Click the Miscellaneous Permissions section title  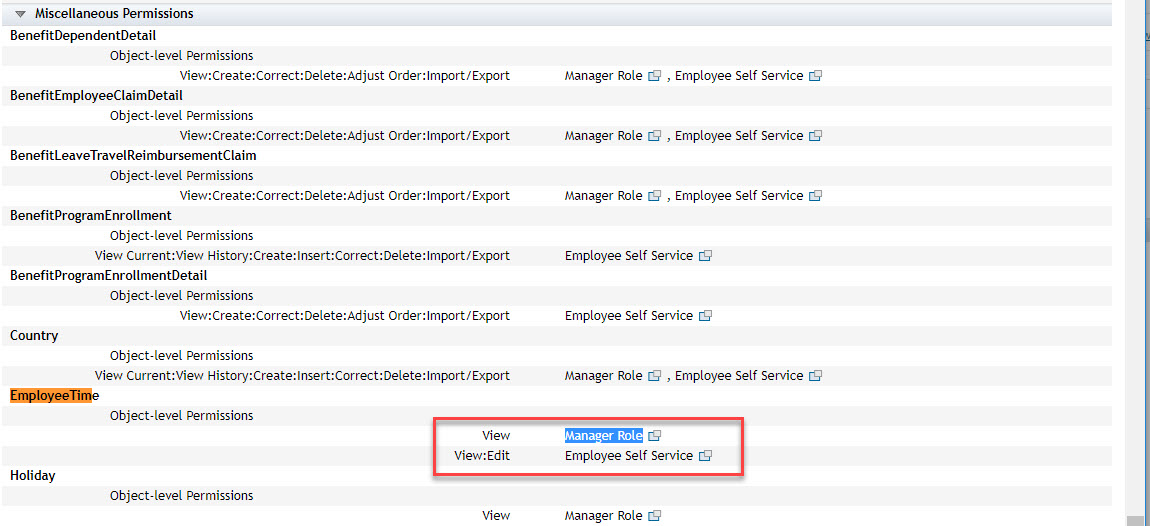pos(114,13)
